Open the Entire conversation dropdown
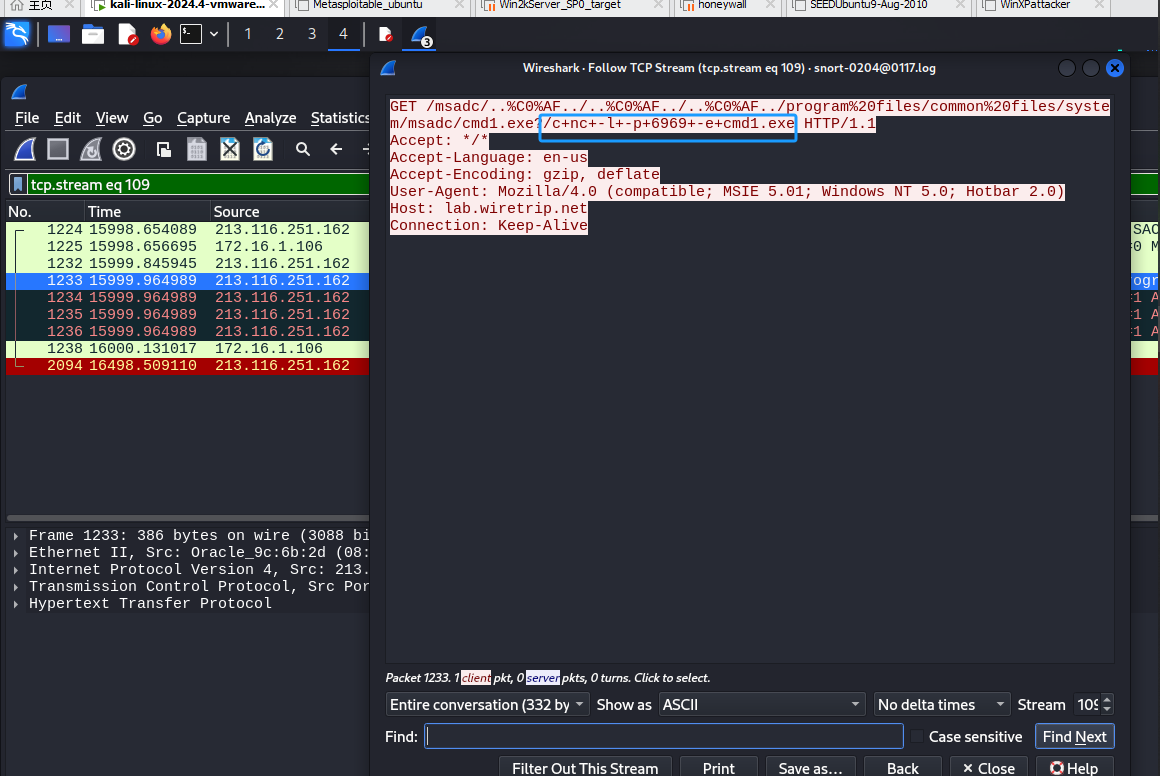The height and width of the screenshot is (776, 1160). pyautogui.click(x=487, y=704)
